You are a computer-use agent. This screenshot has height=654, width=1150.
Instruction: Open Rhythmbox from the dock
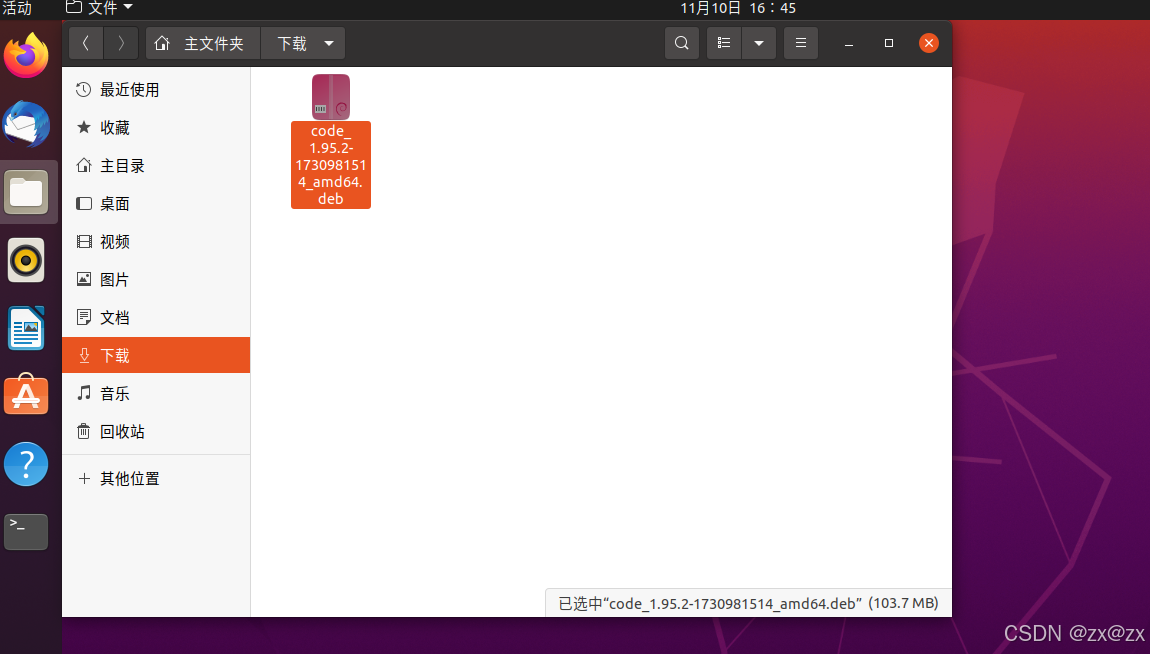(26, 260)
